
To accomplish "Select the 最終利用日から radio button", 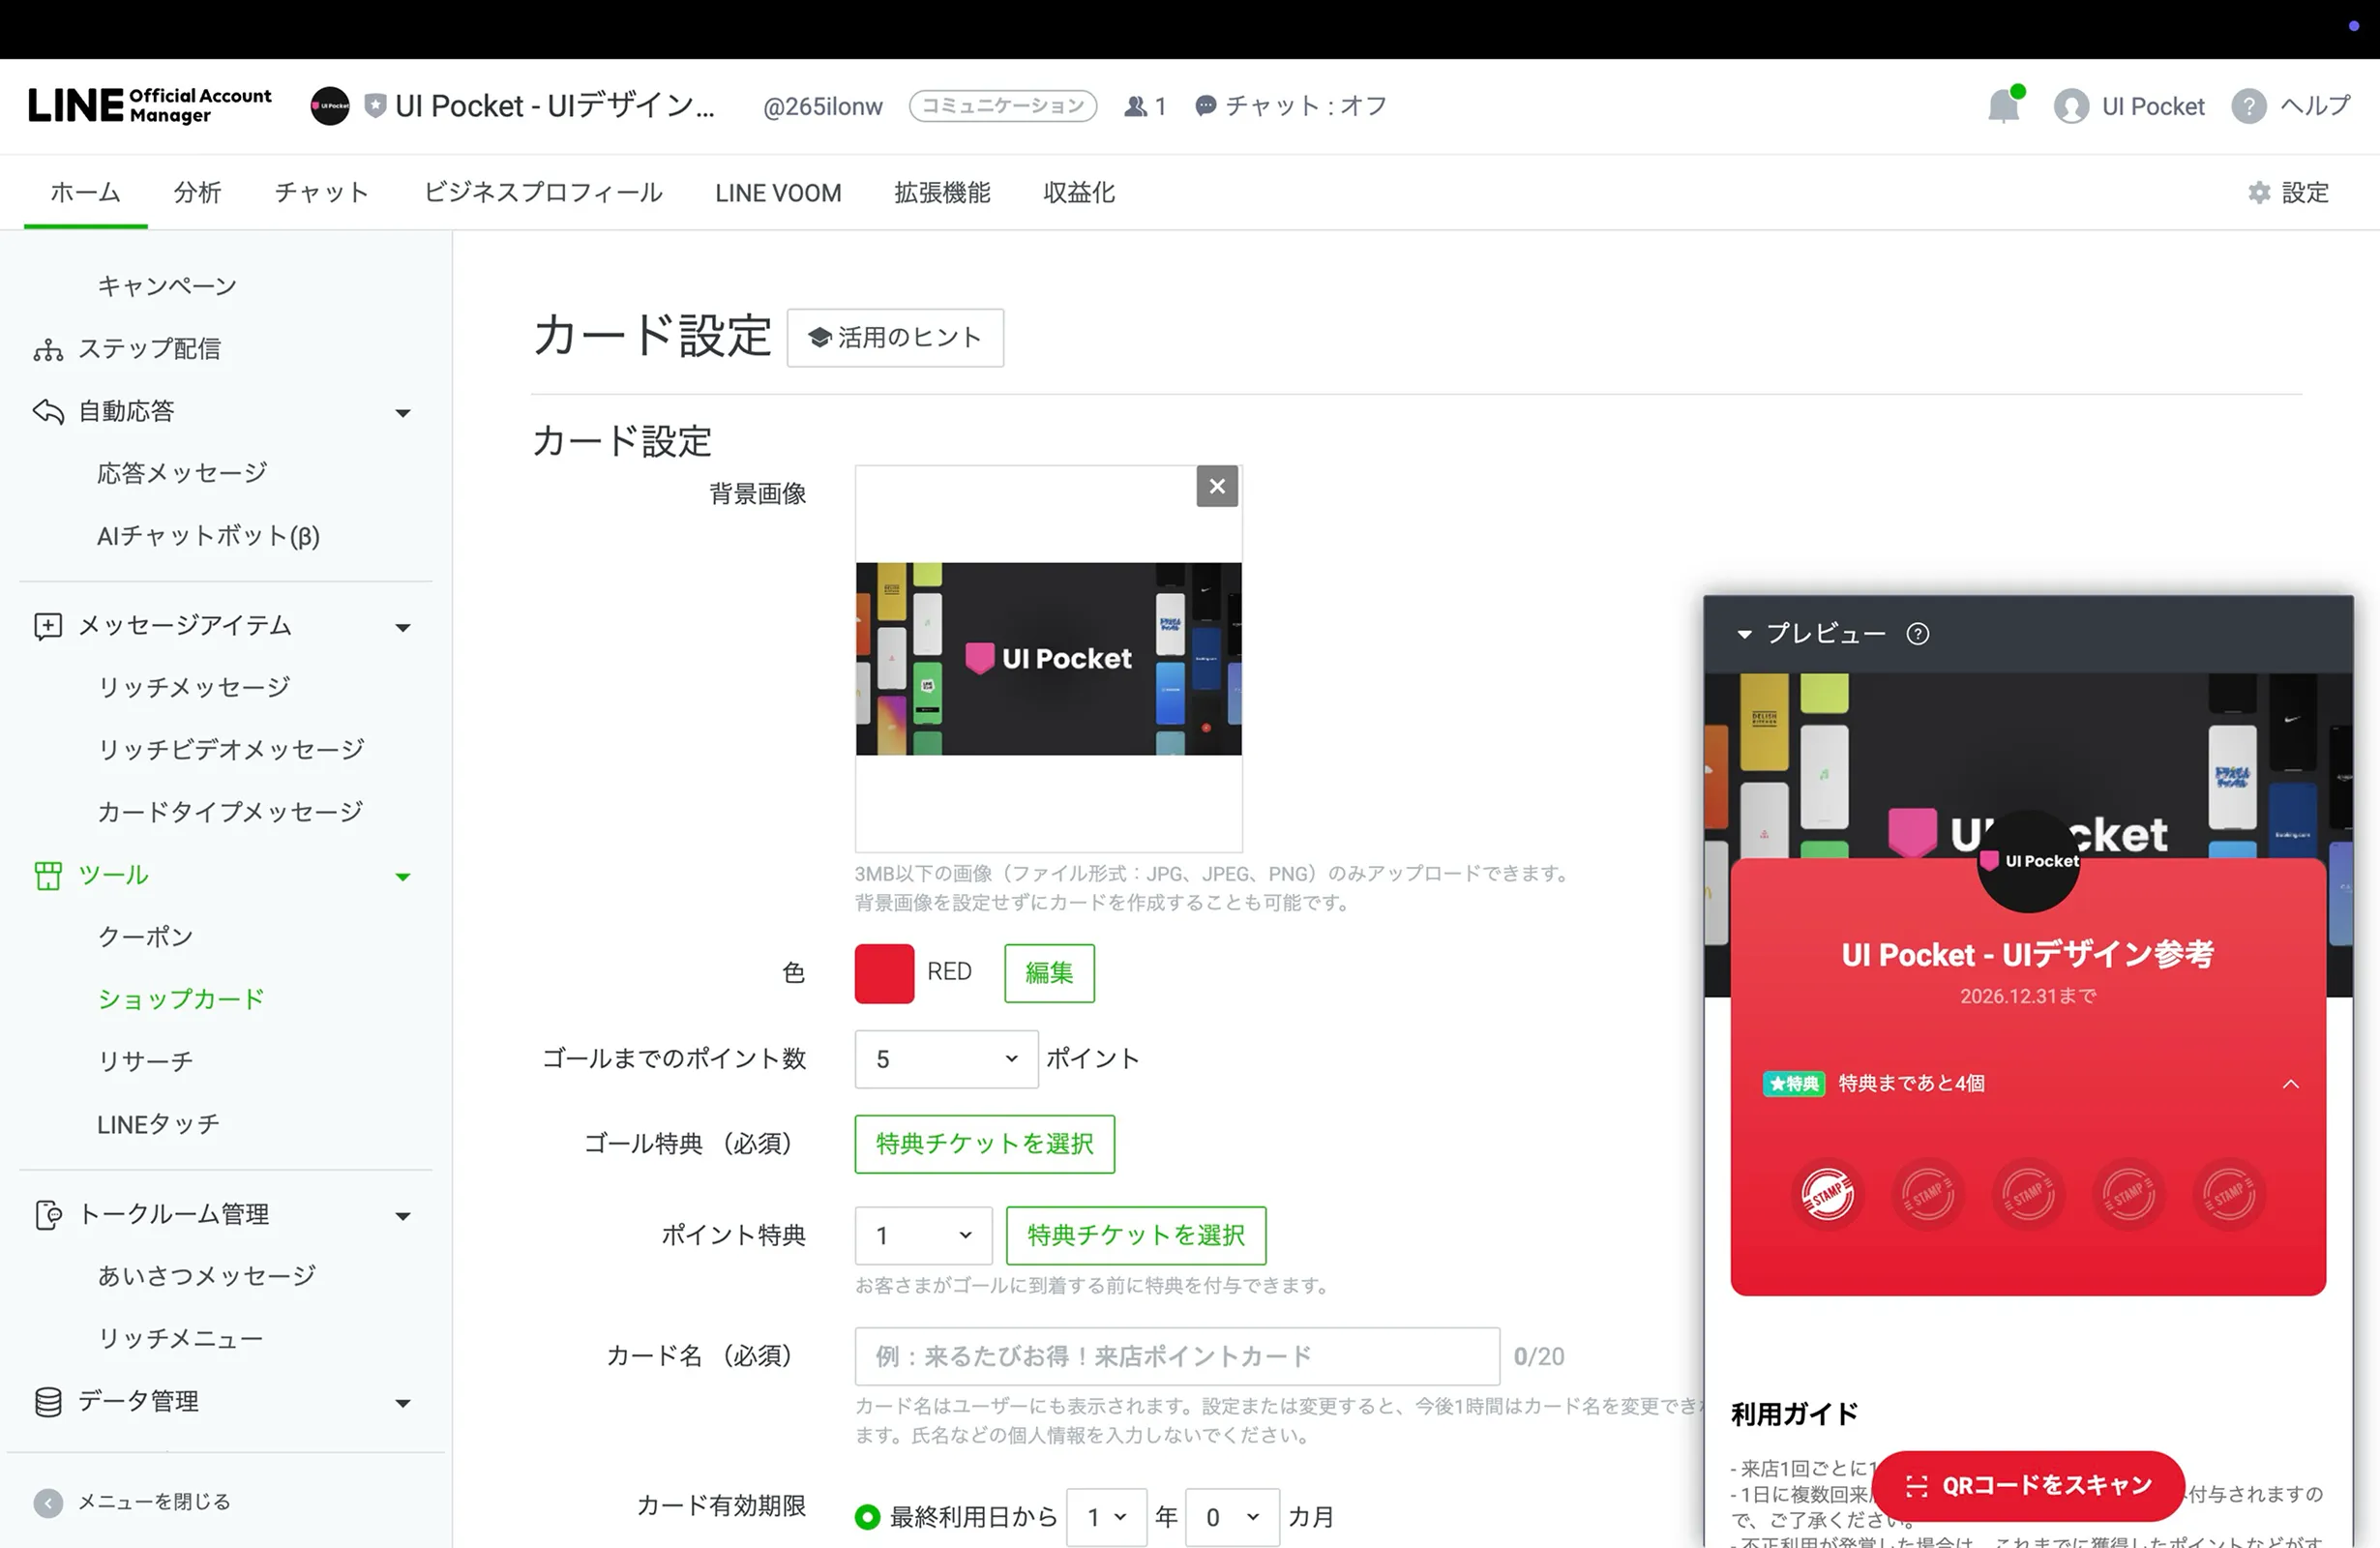I will click(x=866, y=1517).
